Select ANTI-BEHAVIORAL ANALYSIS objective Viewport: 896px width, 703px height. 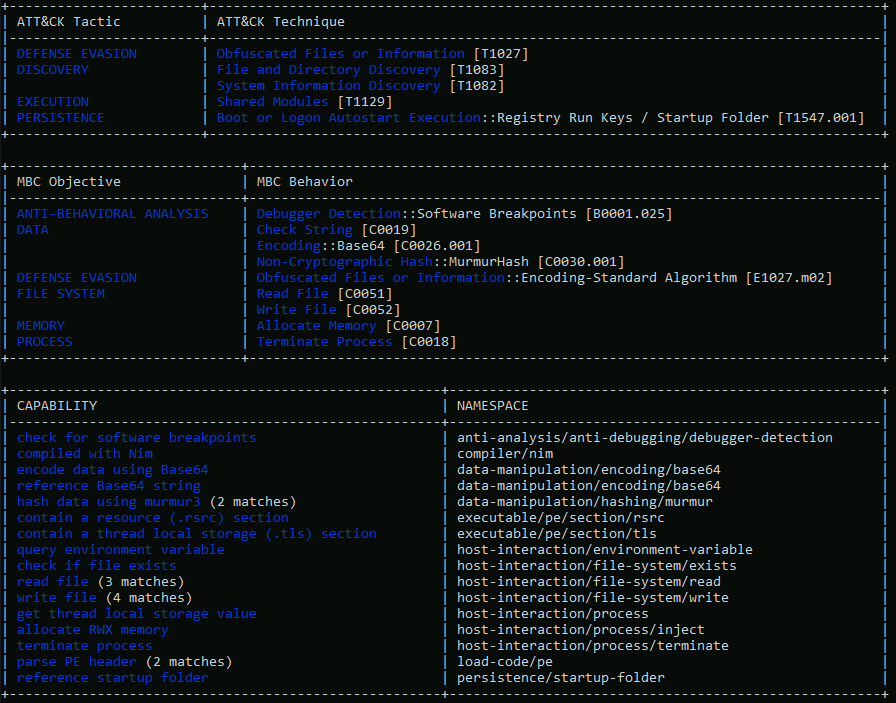[x=113, y=214]
